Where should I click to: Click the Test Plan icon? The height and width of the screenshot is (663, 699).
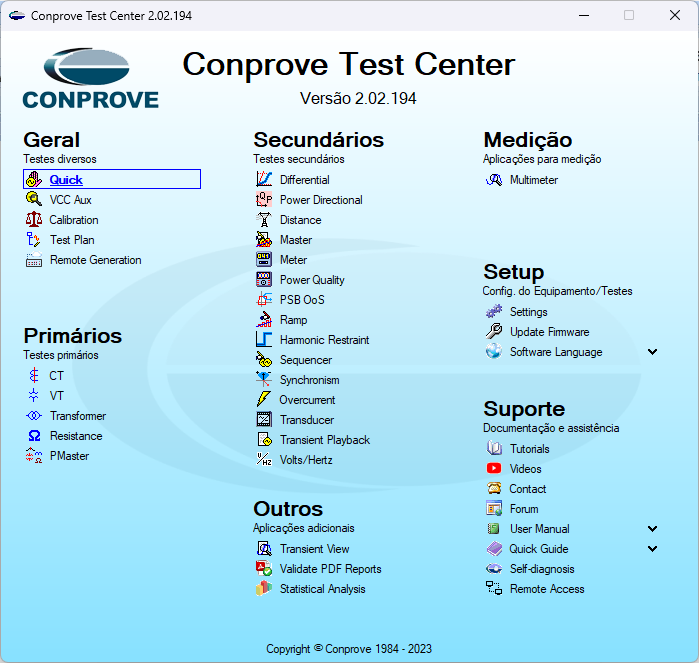33,239
